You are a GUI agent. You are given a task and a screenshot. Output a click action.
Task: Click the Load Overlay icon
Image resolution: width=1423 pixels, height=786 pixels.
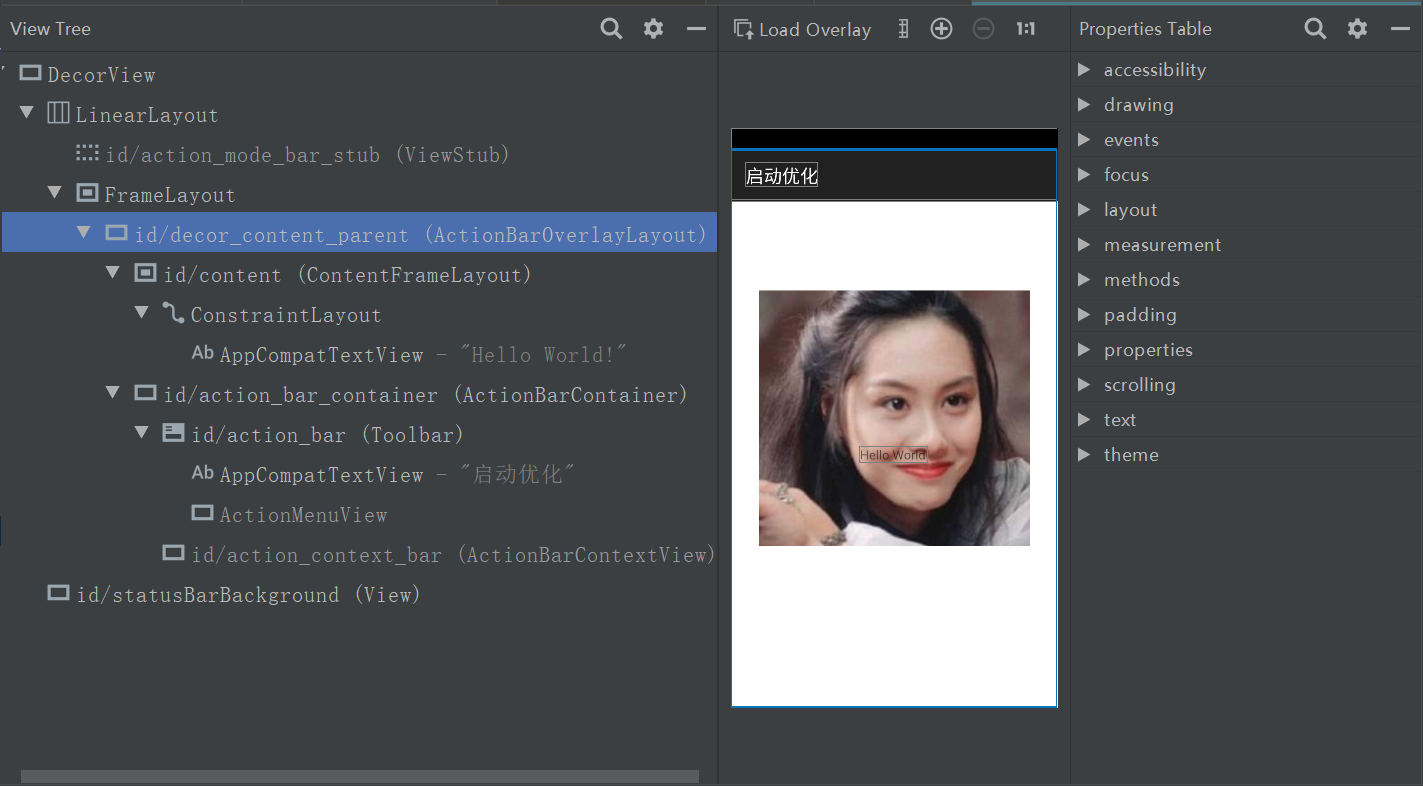(743, 30)
